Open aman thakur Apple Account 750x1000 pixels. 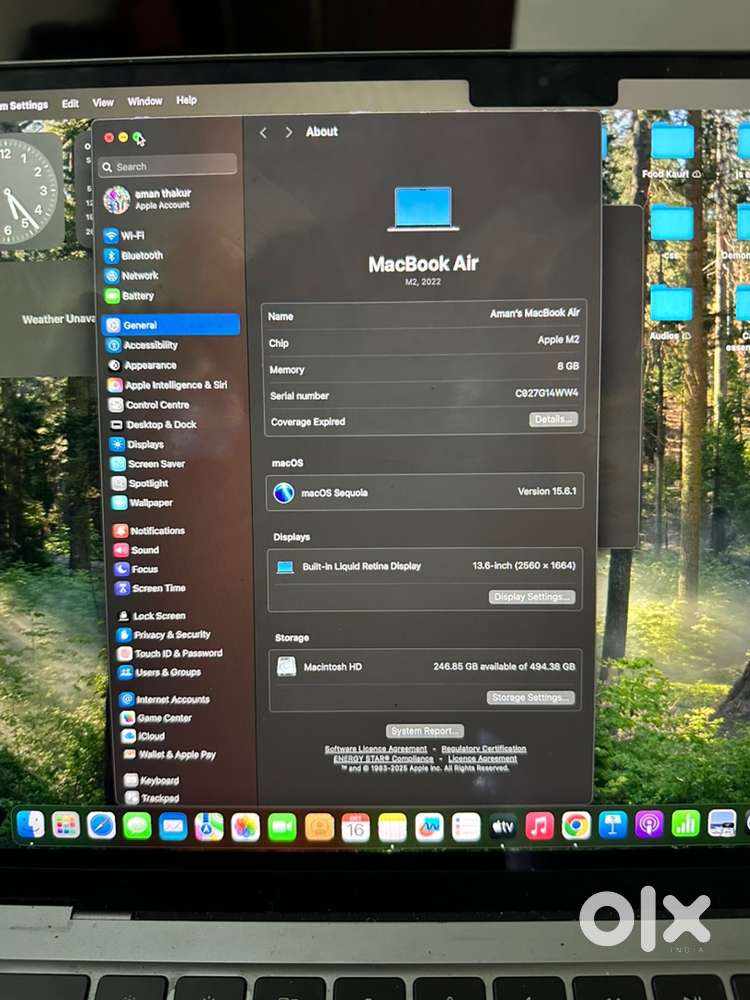(160, 199)
